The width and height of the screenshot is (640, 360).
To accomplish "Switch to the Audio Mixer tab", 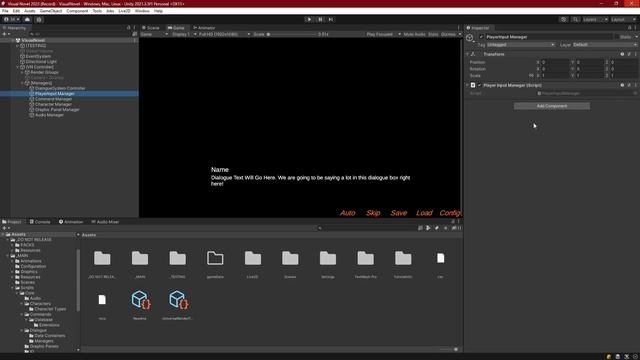I will click(105, 222).
